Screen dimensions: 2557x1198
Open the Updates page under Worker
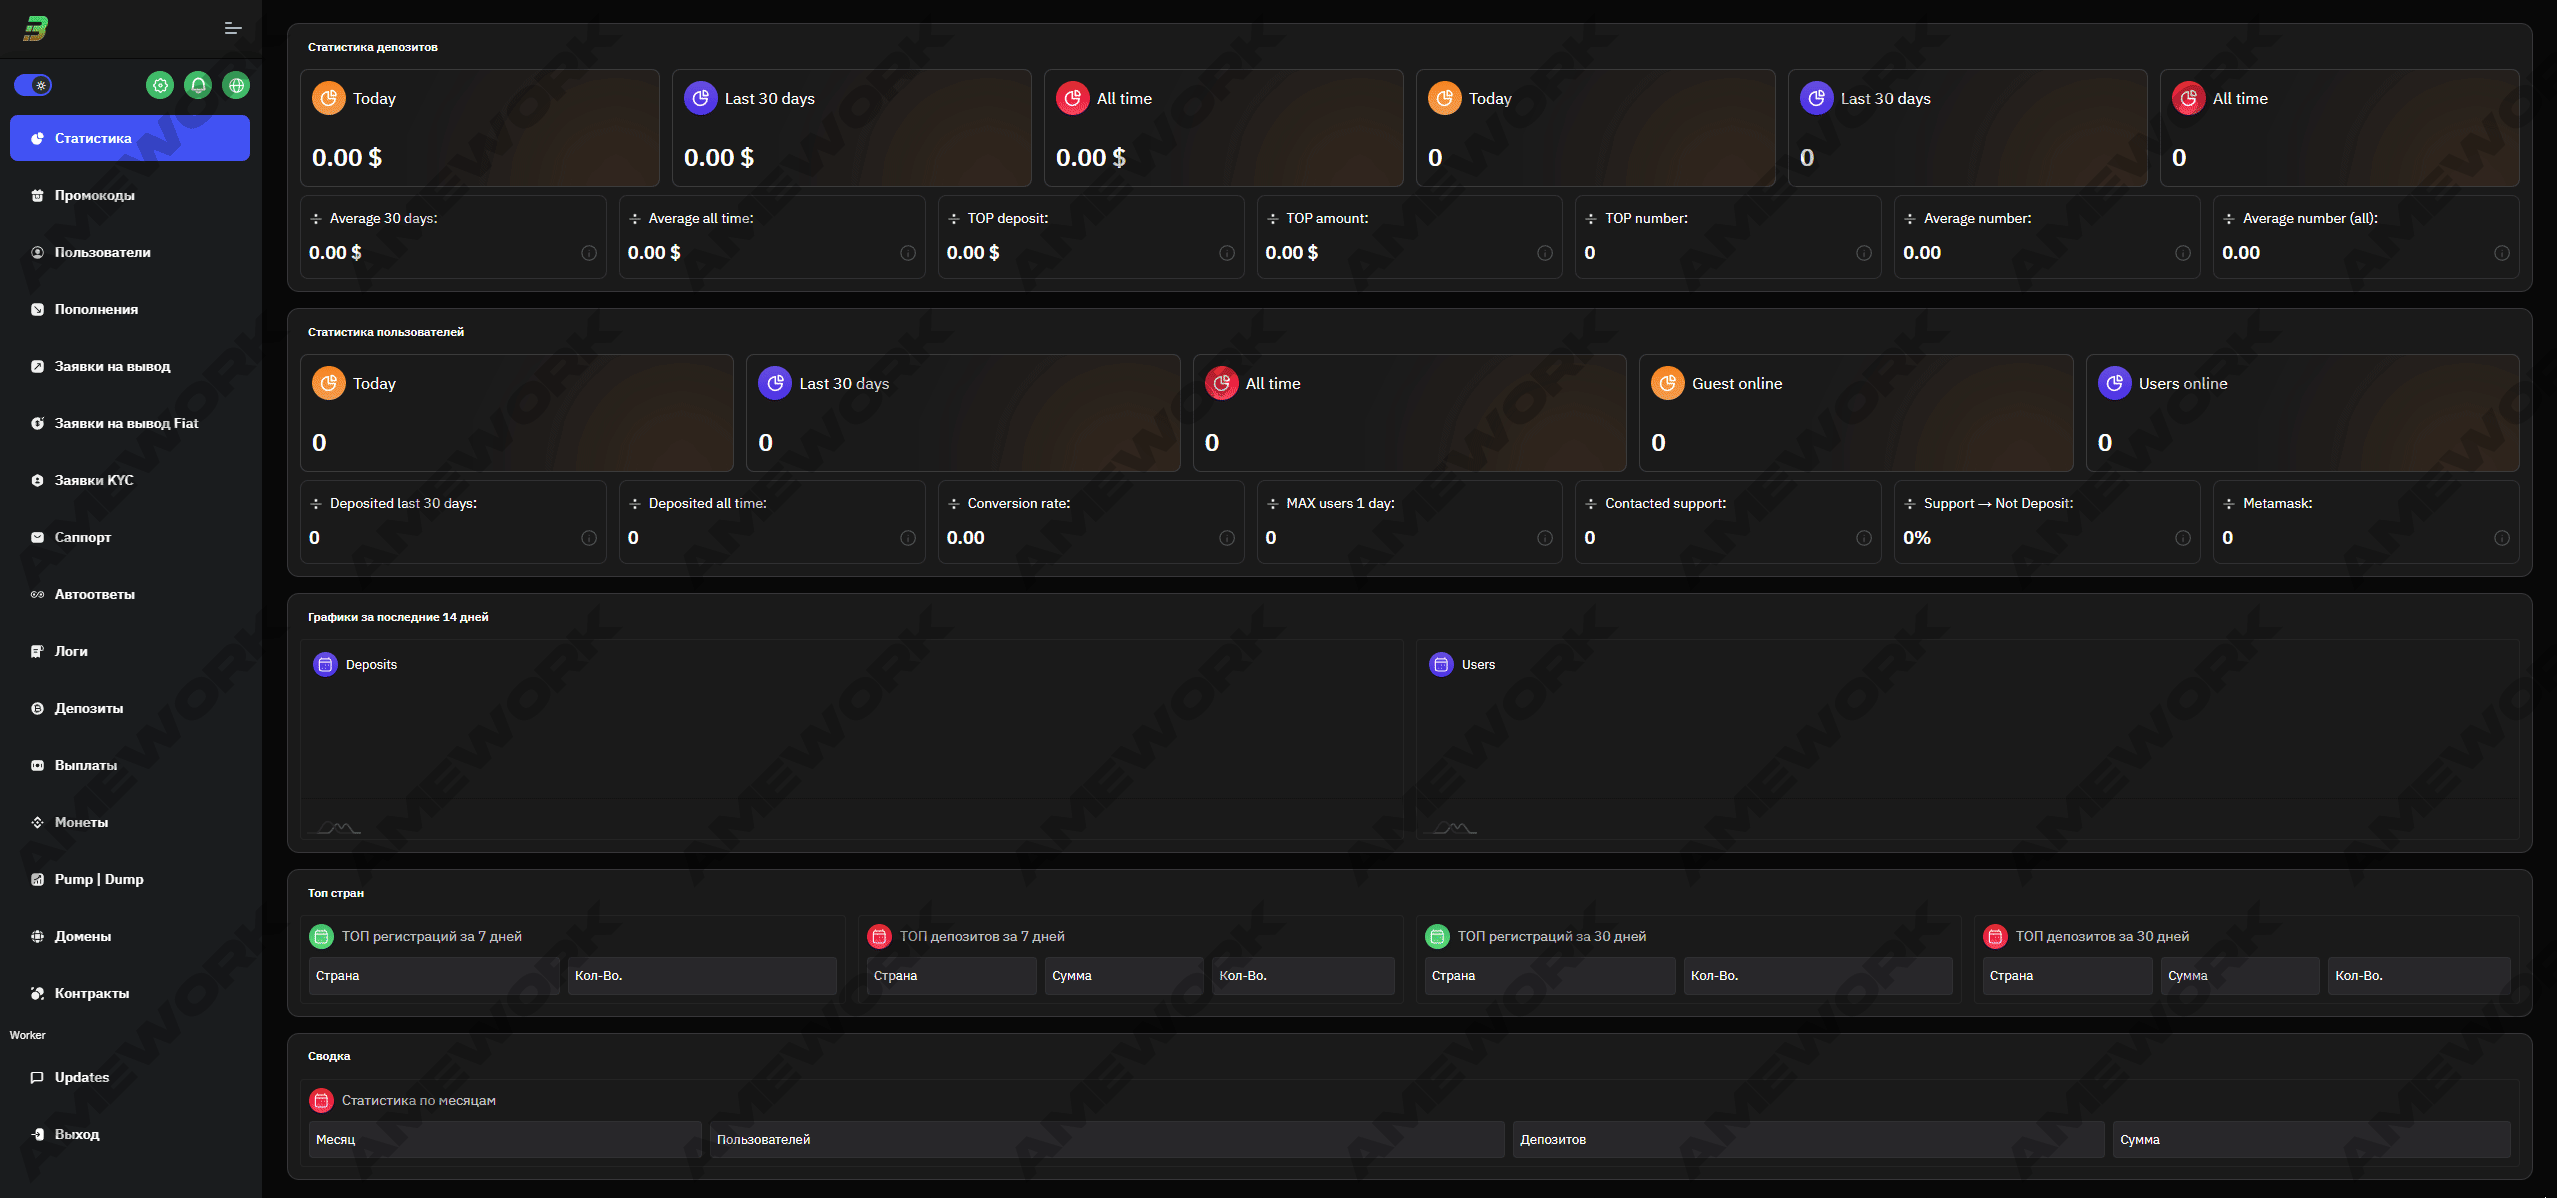(81, 1077)
